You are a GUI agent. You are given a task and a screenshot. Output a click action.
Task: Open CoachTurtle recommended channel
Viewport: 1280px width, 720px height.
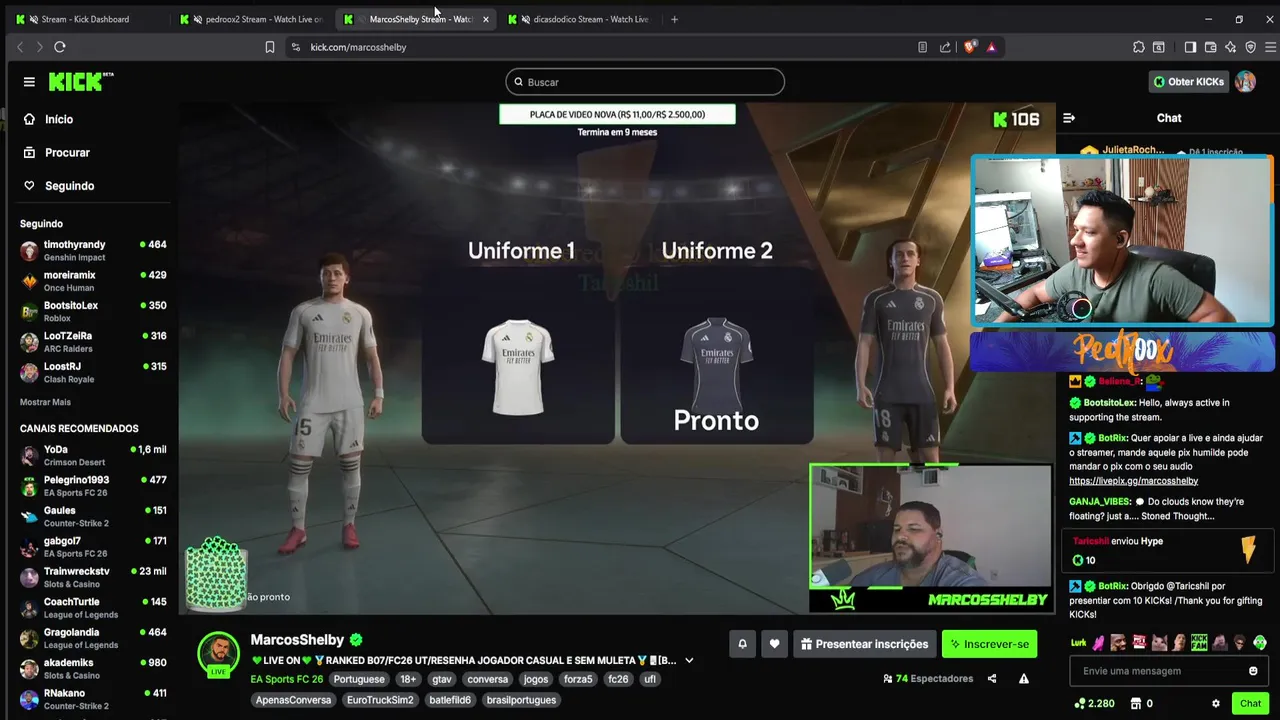(93, 608)
